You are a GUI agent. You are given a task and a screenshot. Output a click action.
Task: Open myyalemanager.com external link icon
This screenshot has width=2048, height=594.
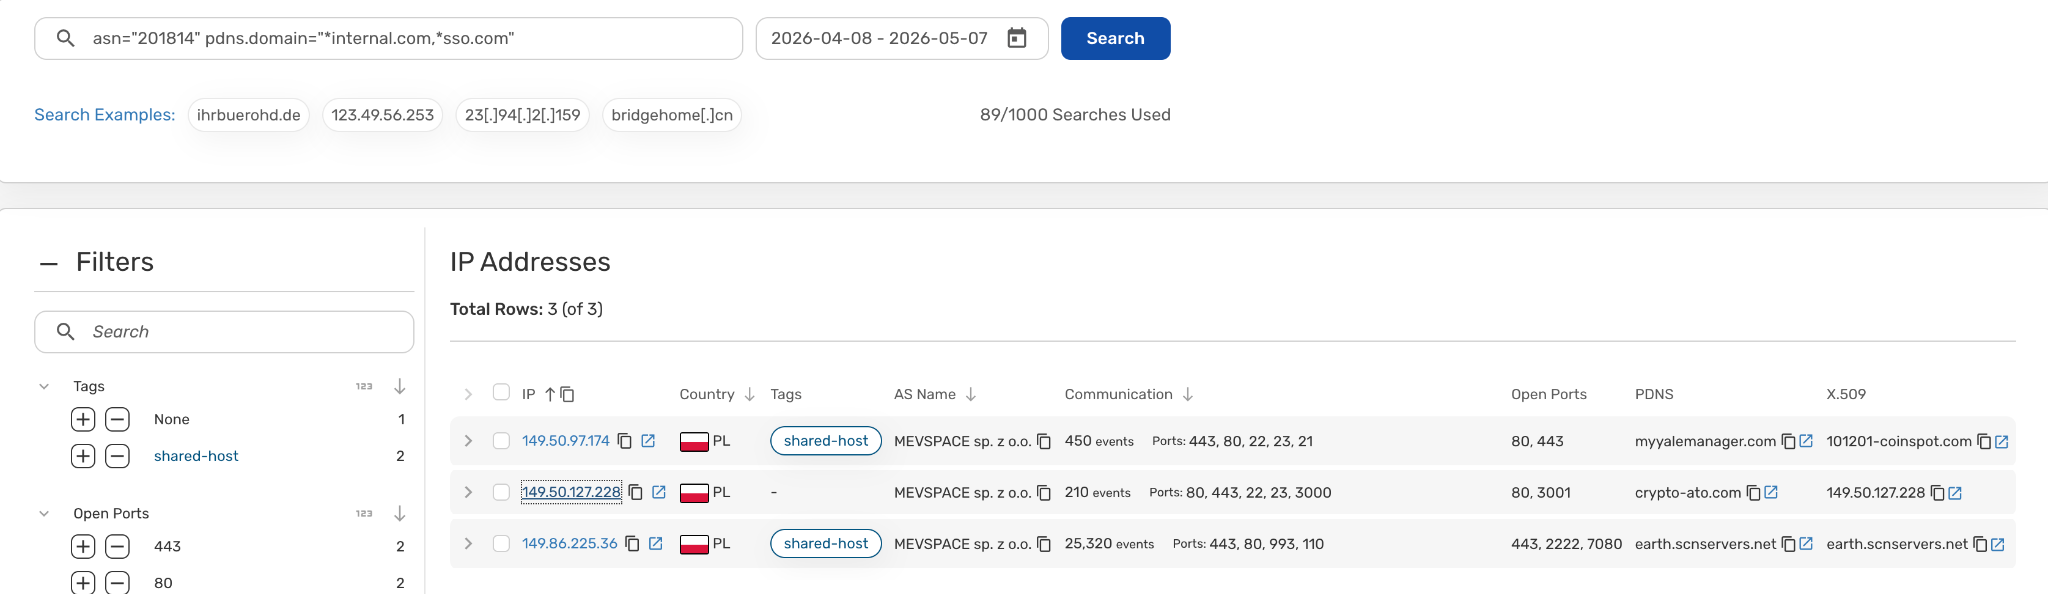coord(1806,441)
